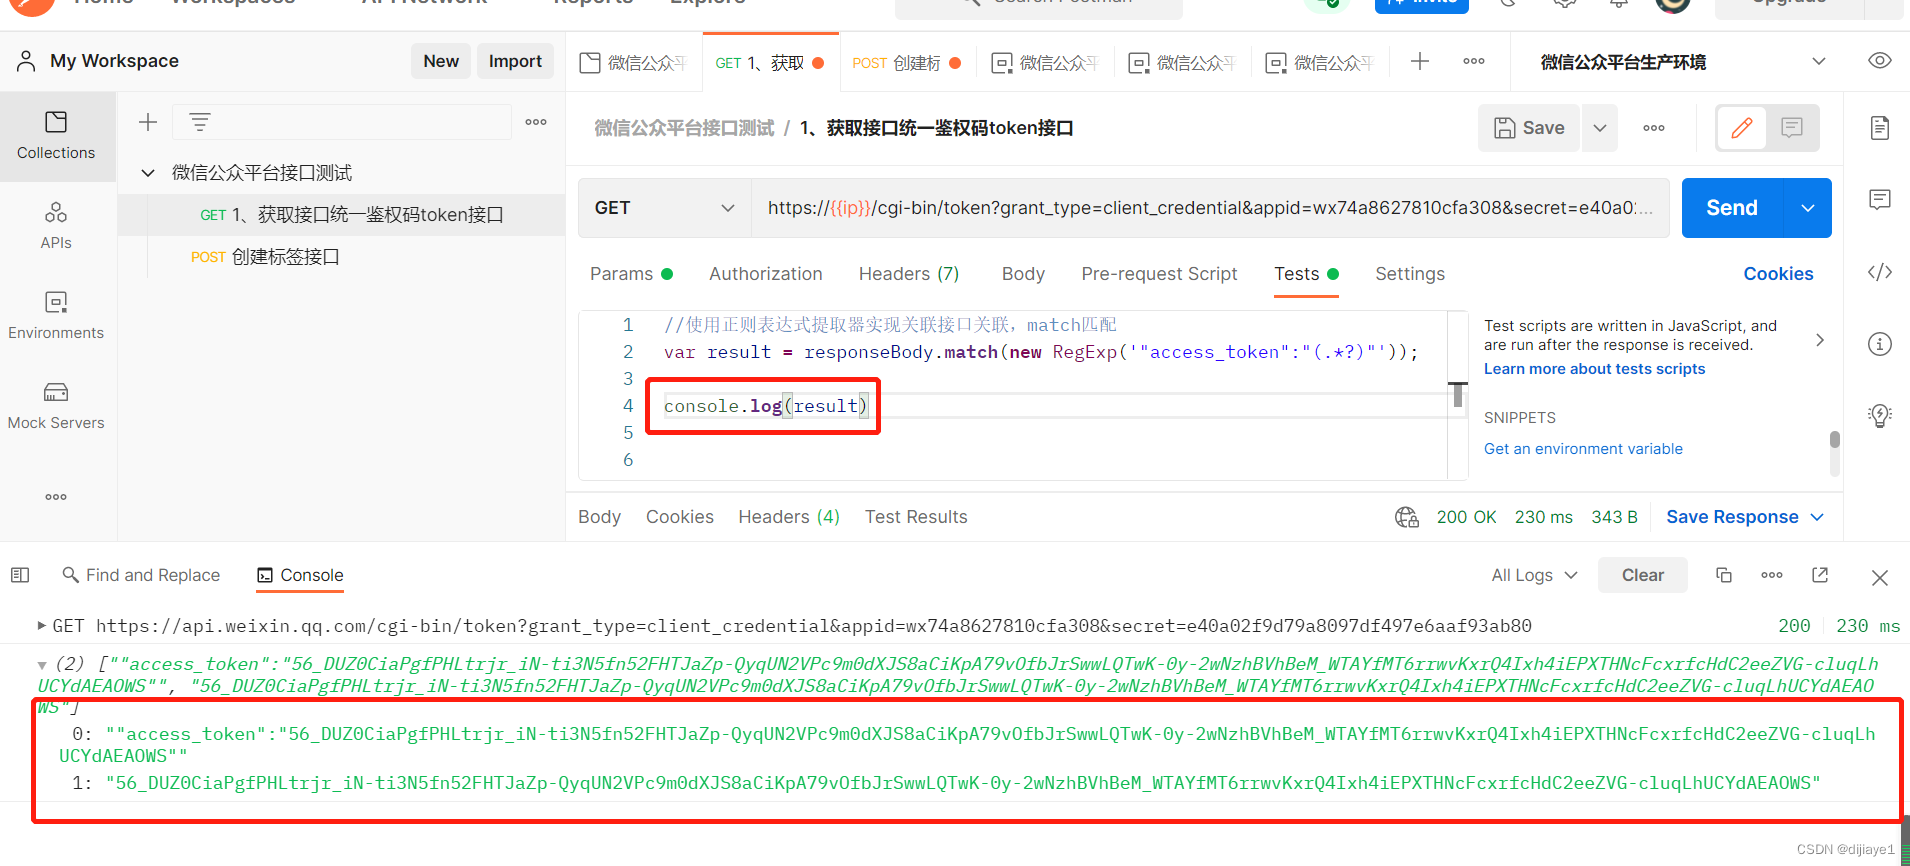Switch to comment mode view
1910x866 pixels.
[x=1792, y=128]
